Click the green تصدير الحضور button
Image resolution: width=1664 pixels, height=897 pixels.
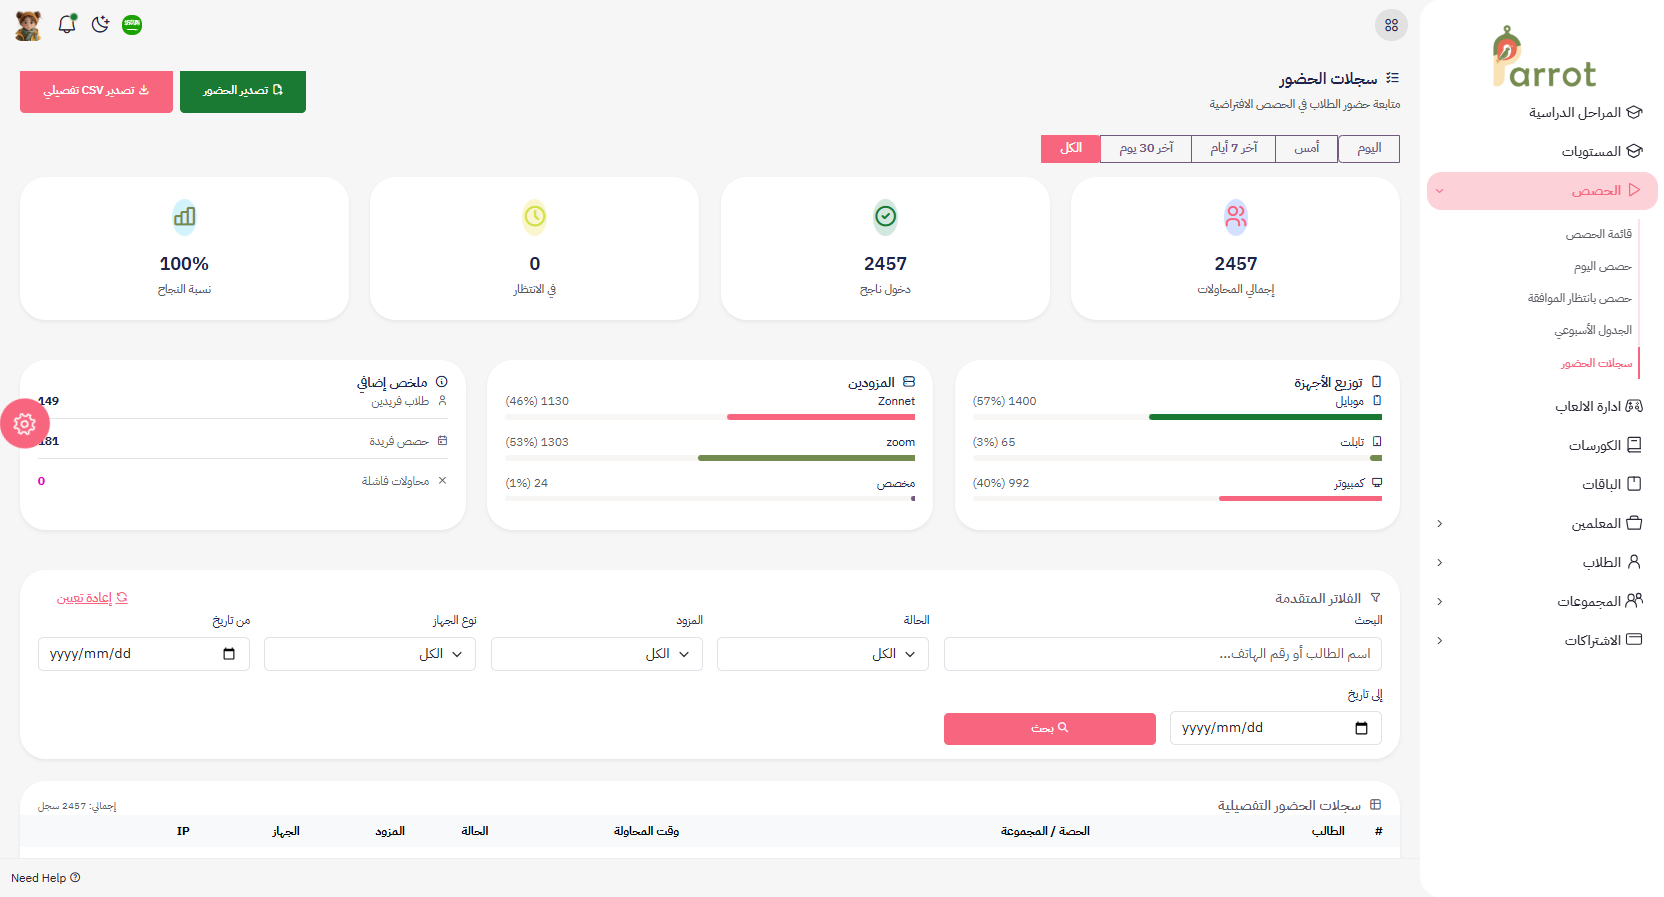click(243, 91)
